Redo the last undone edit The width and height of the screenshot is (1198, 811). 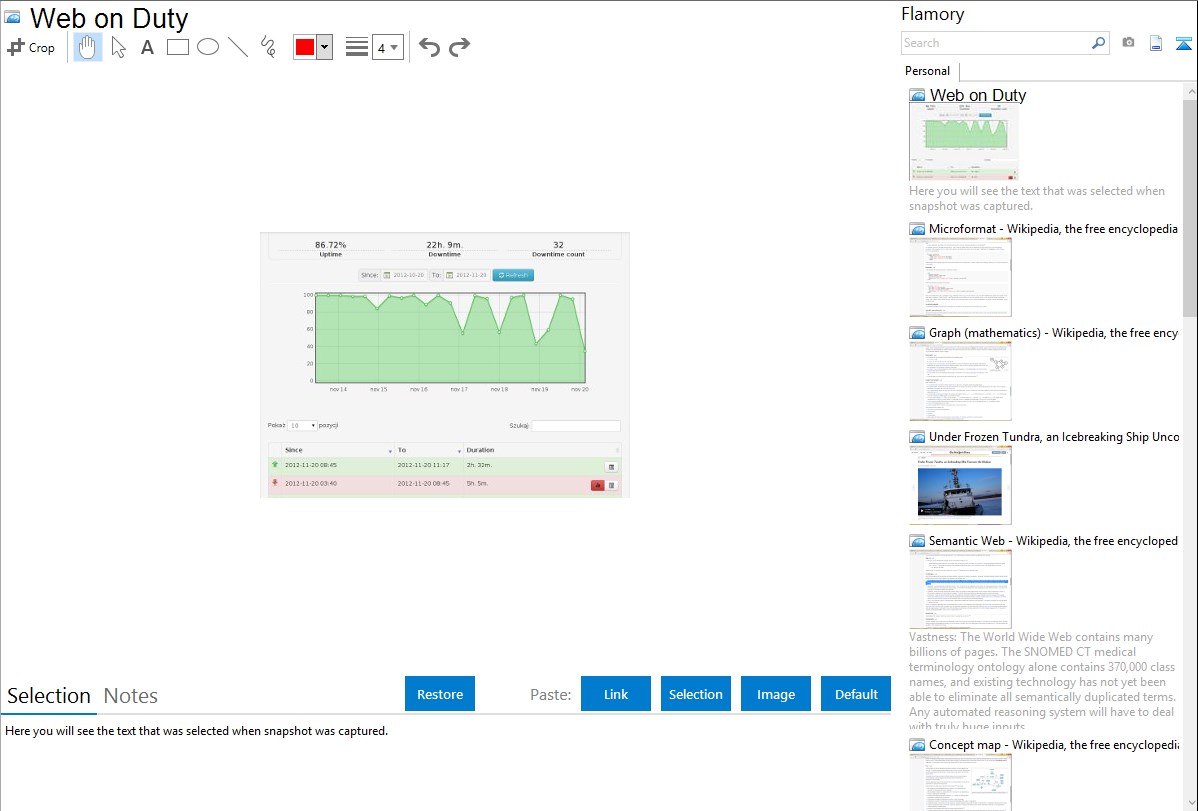click(x=459, y=47)
